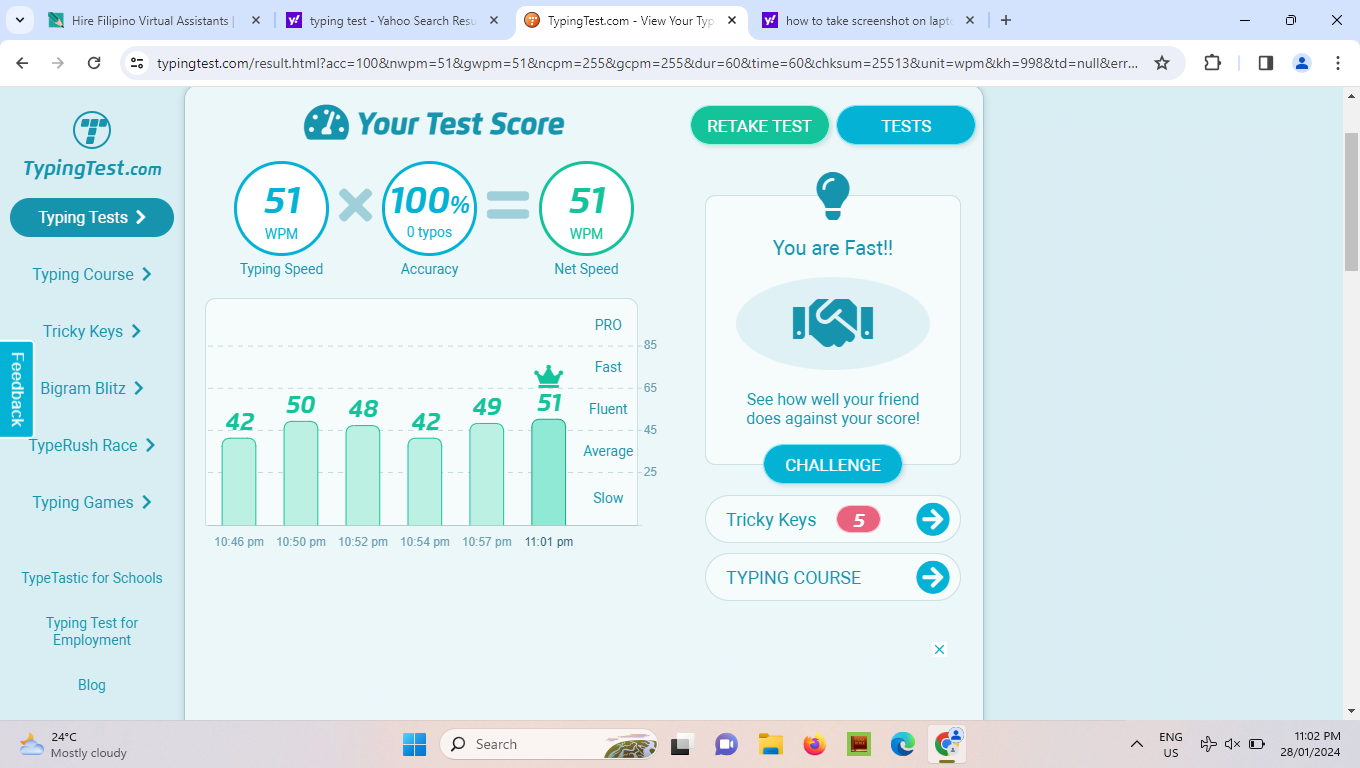Open the Typing Test for Employment link

[x=92, y=631]
